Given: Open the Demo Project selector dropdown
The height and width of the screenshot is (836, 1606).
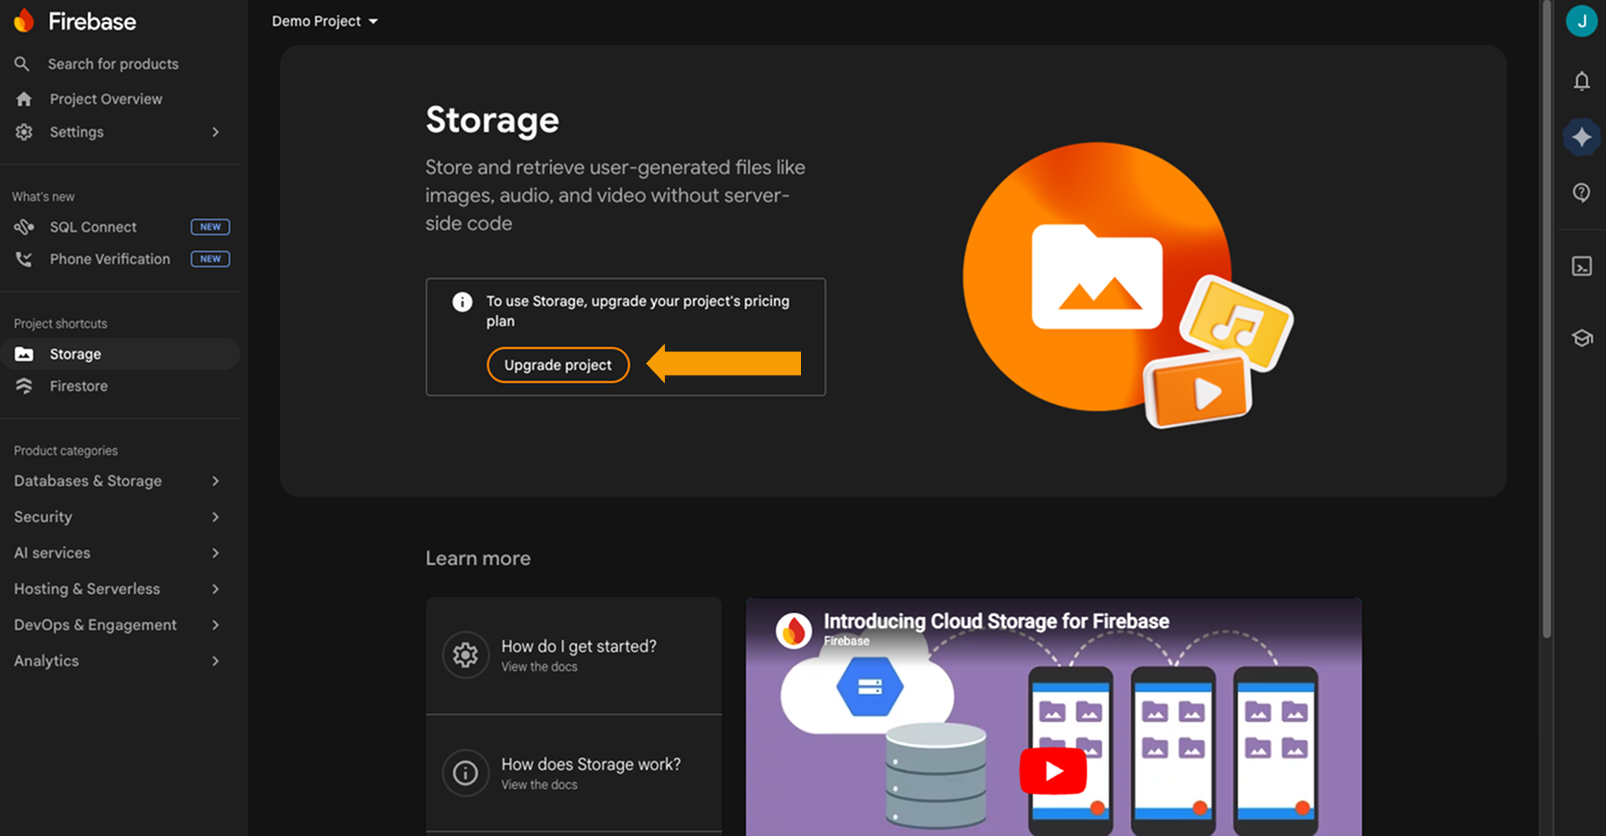Looking at the screenshot, I should [325, 21].
